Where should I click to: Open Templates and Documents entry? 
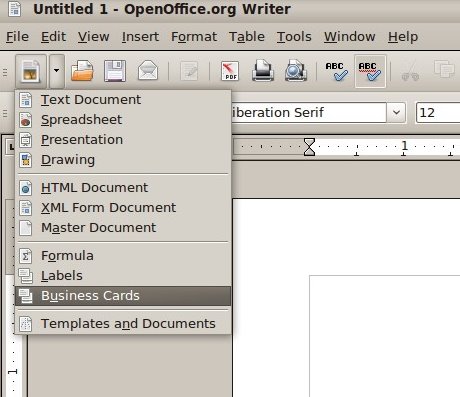(123, 324)
